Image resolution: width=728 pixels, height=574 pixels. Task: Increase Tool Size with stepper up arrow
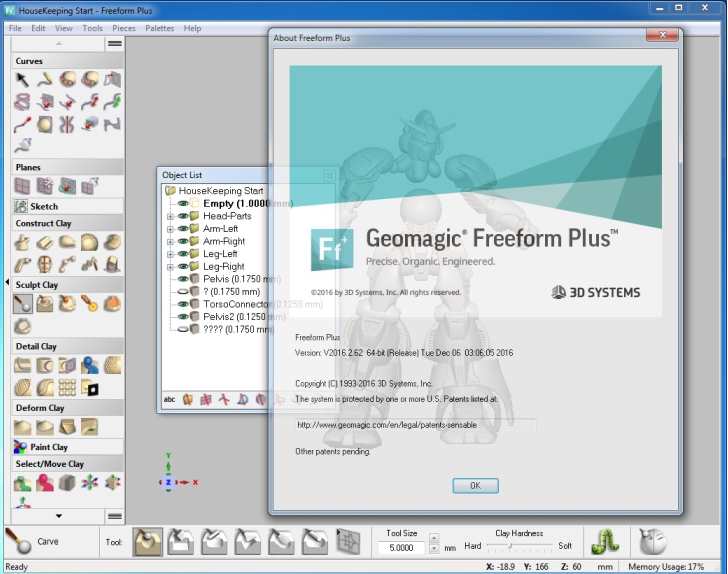[434, 539]
